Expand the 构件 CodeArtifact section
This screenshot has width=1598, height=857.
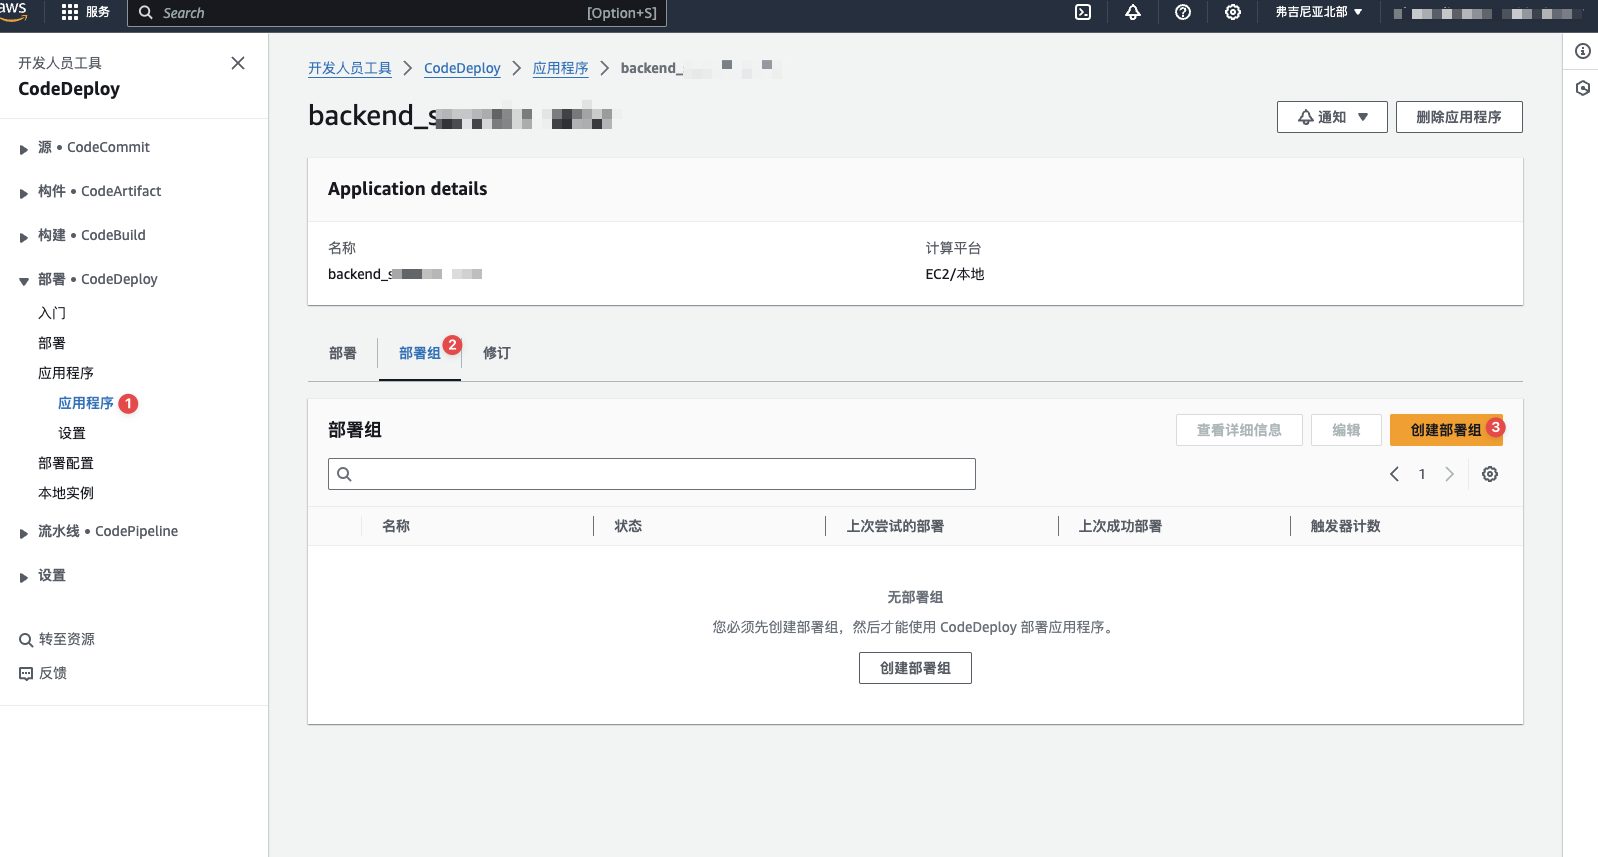click(23, 193)
